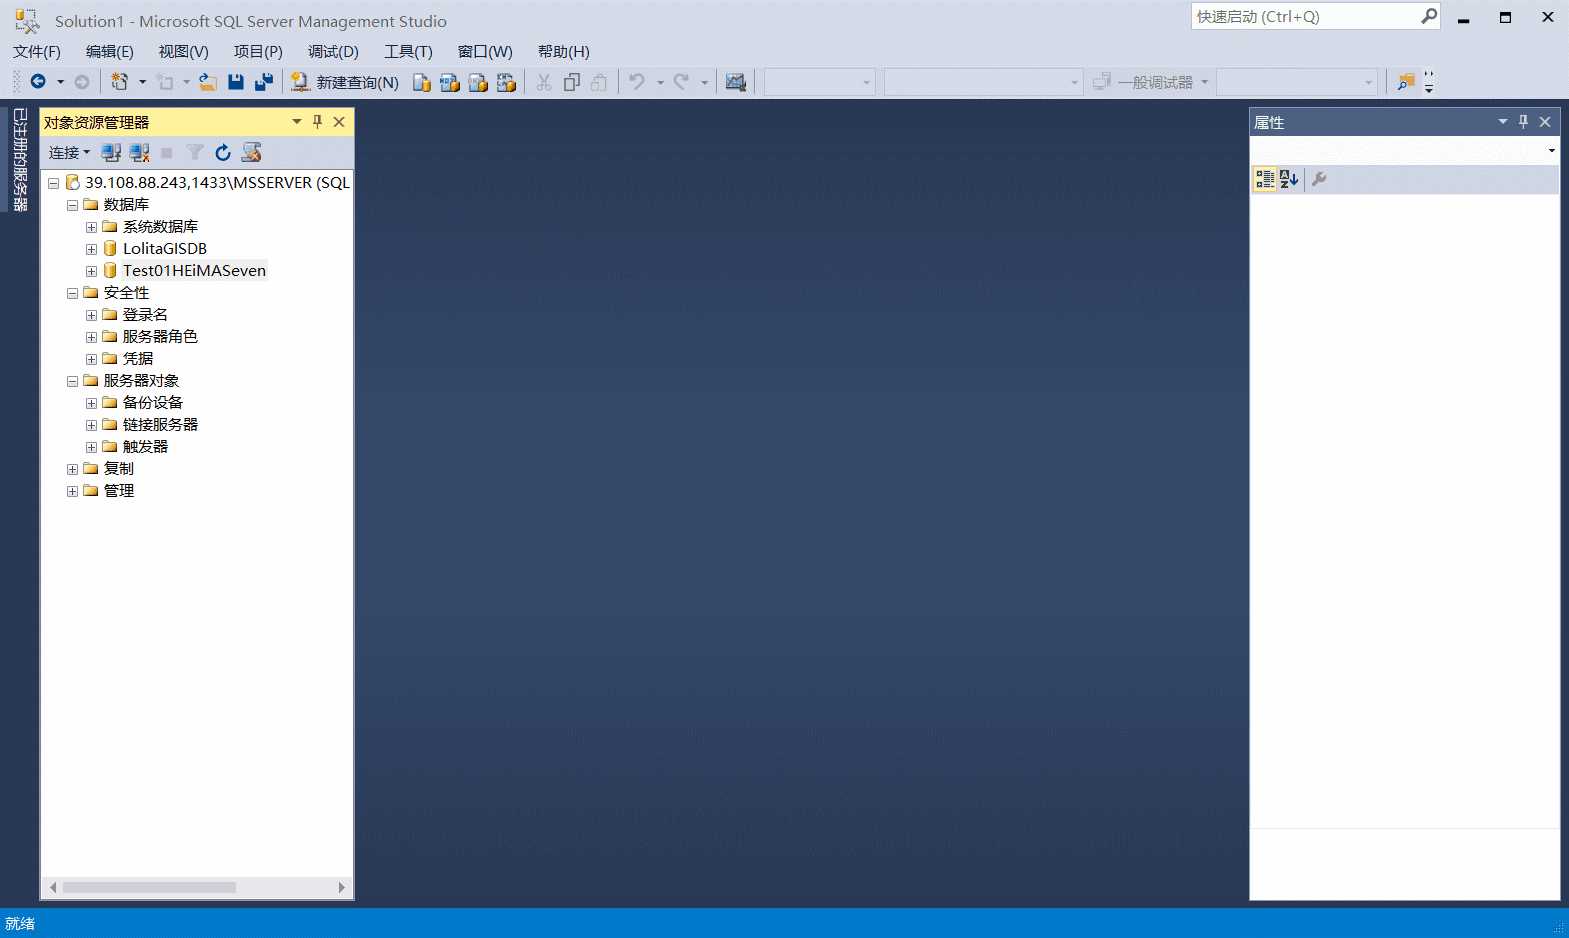The width and height of the screenshot is (1569, 938).
Task: Click the Open File folder icon
Action: click(x=208, y=82)
